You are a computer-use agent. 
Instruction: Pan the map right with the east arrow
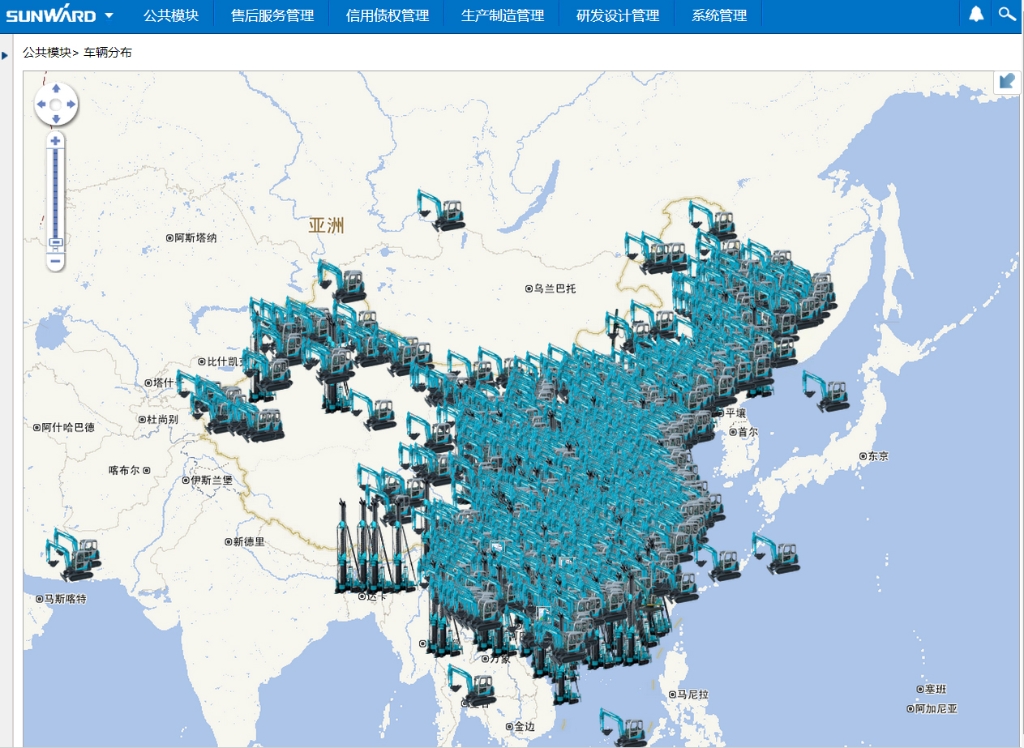click(x=71, y=104)
